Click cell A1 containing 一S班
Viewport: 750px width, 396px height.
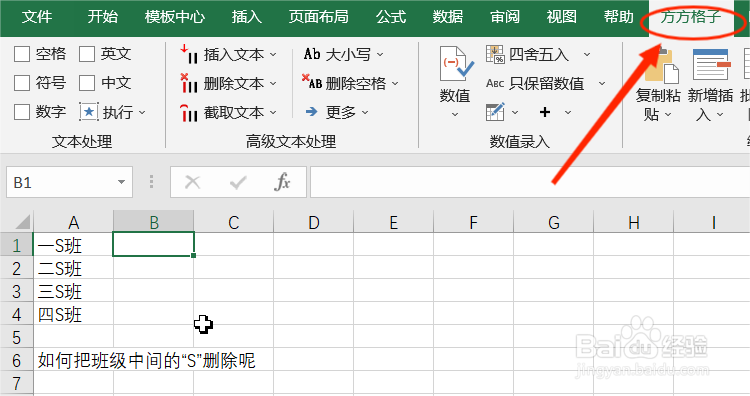coord(73,245)
